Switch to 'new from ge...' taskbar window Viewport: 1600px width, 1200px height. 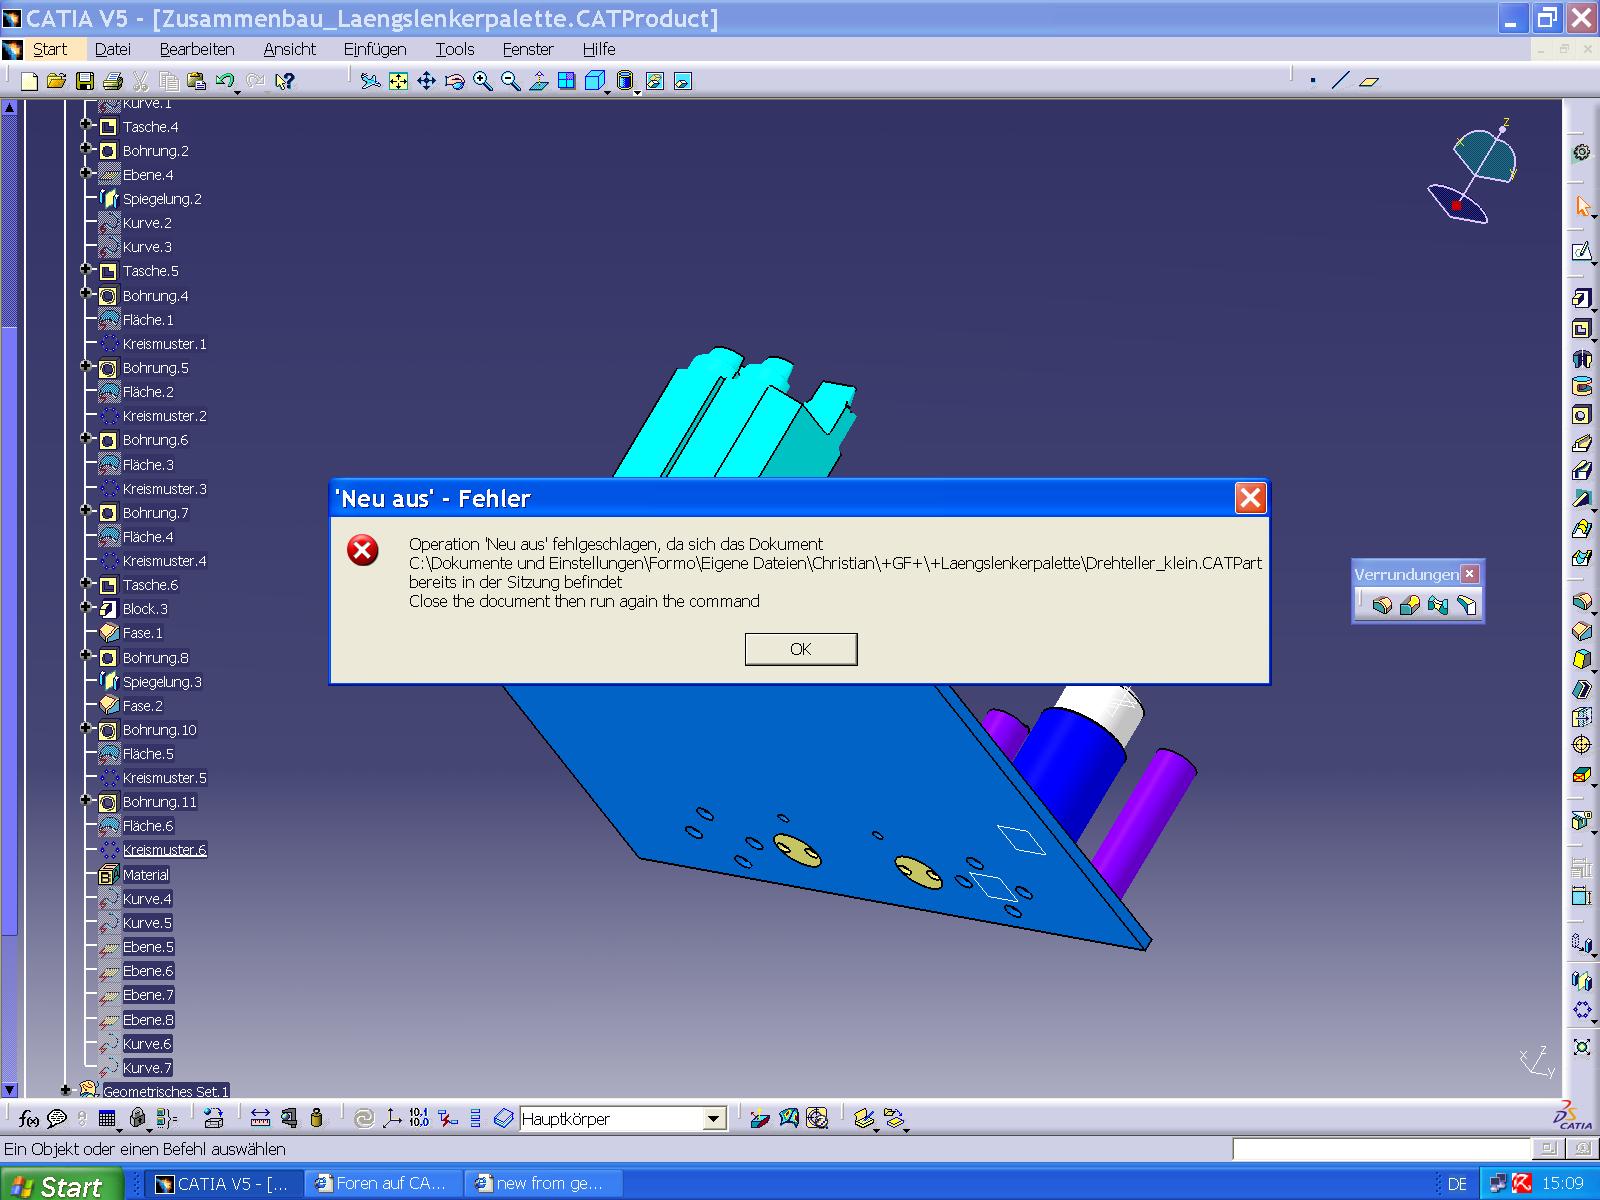(543, 1183)
